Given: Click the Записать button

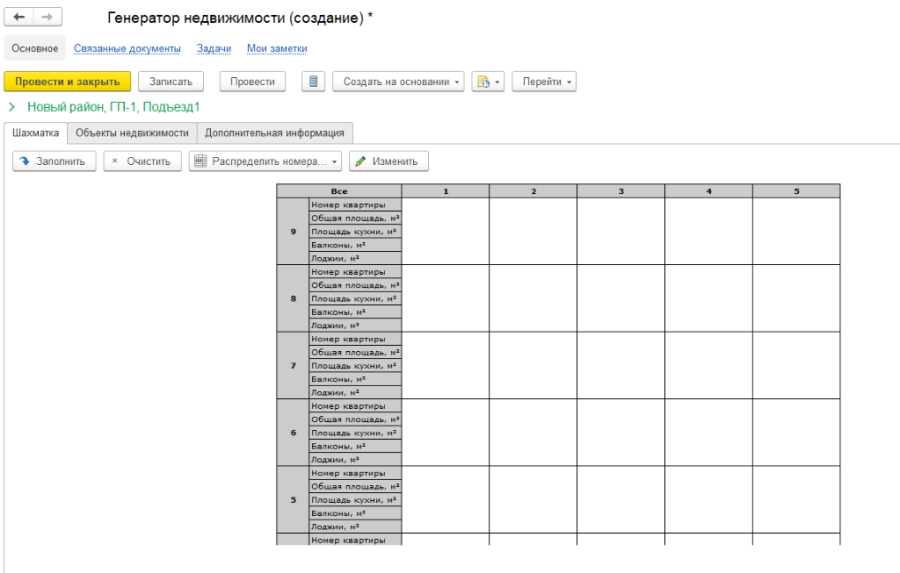Looking at the screenshot, I should coord(171,82).
